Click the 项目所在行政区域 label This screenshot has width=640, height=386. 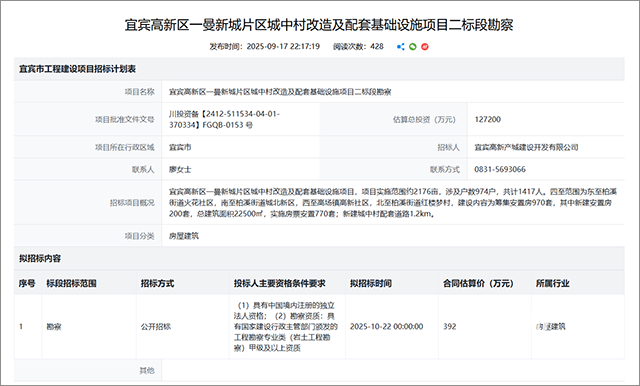pyautogui.click(x=124, y=147)
